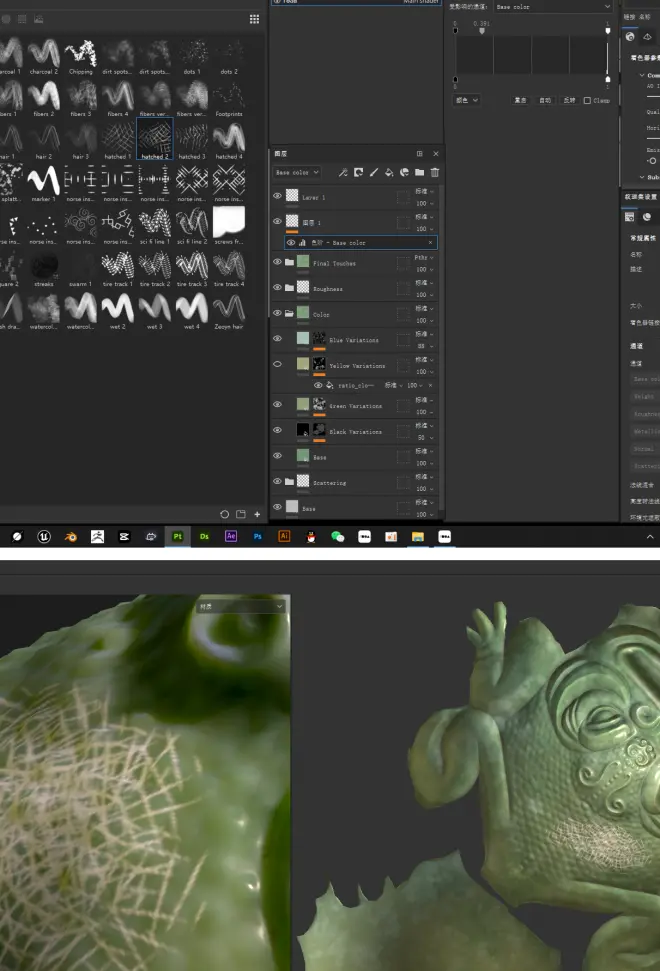Toggle visibility of Final Touches folder
Viewport: 660px width, 971px height.
point(277,262)
